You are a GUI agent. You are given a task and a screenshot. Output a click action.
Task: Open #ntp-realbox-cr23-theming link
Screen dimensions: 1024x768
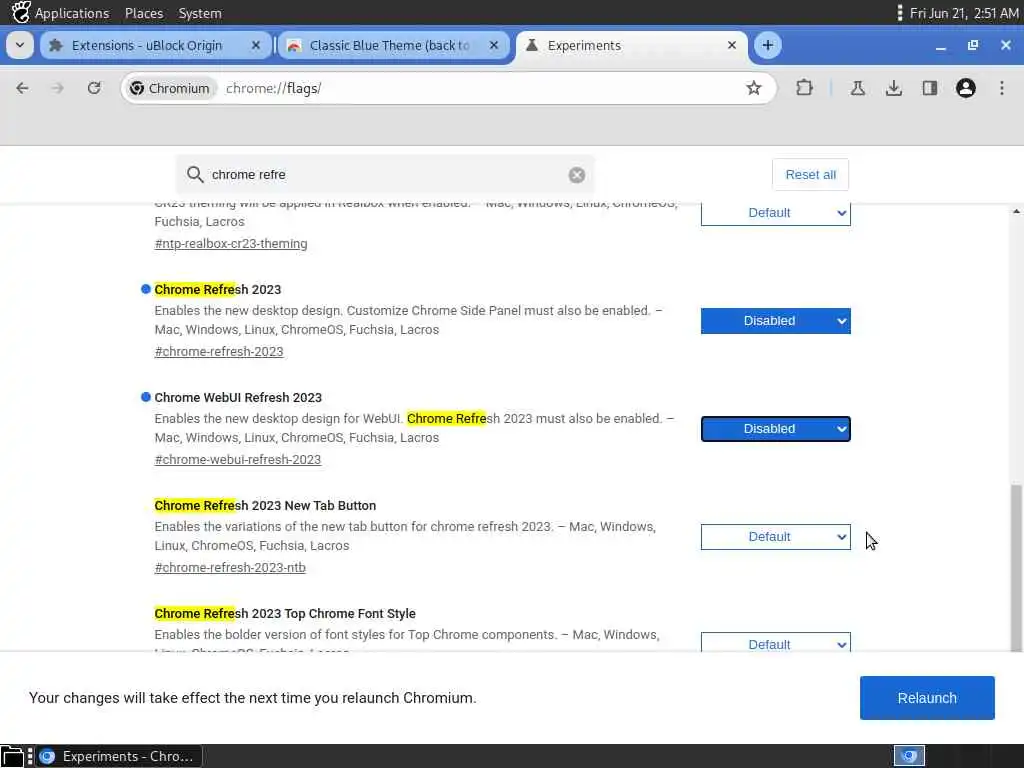(231, 244)
